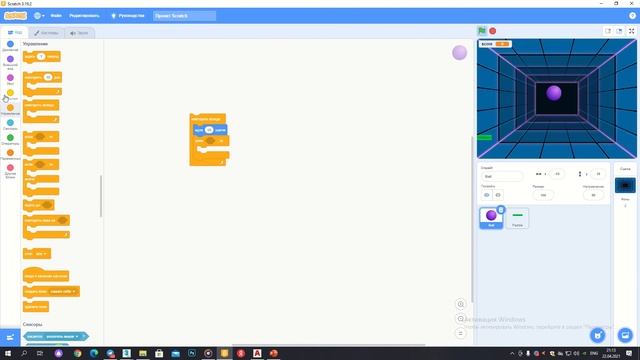Switch to the Code tab
This screenshot has height=360, width=640.
tap(15, 33)
